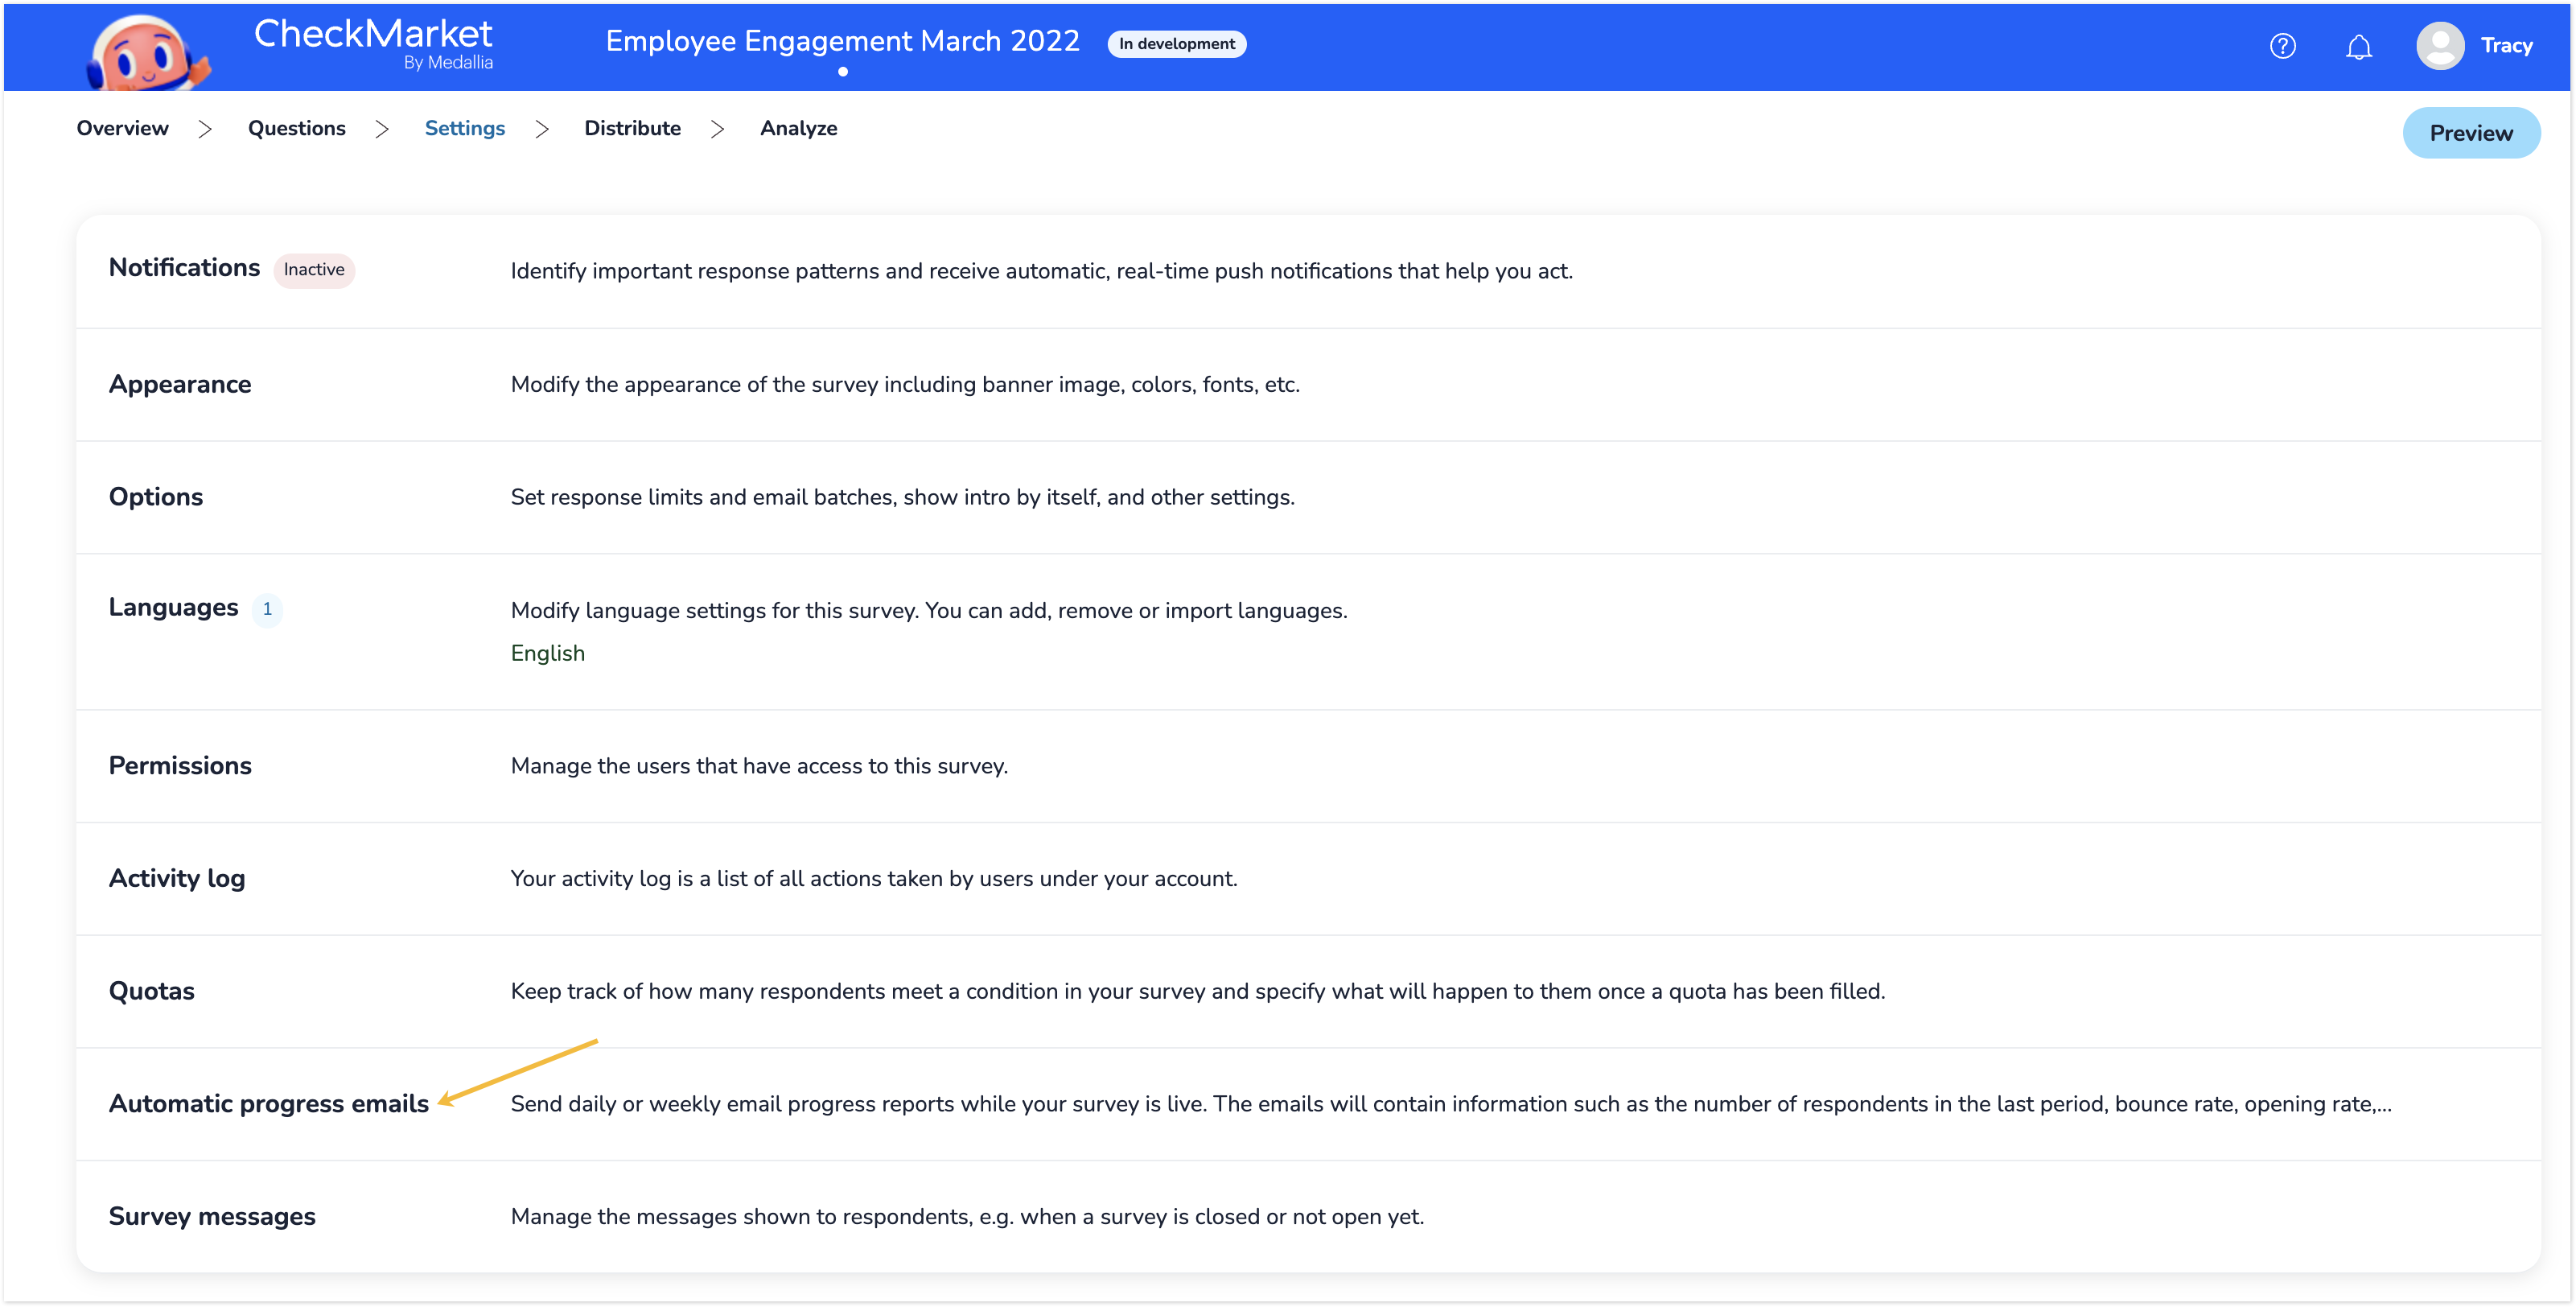Open the Permissions settings row
2576x1307 pixels.
tap(180, 766)
